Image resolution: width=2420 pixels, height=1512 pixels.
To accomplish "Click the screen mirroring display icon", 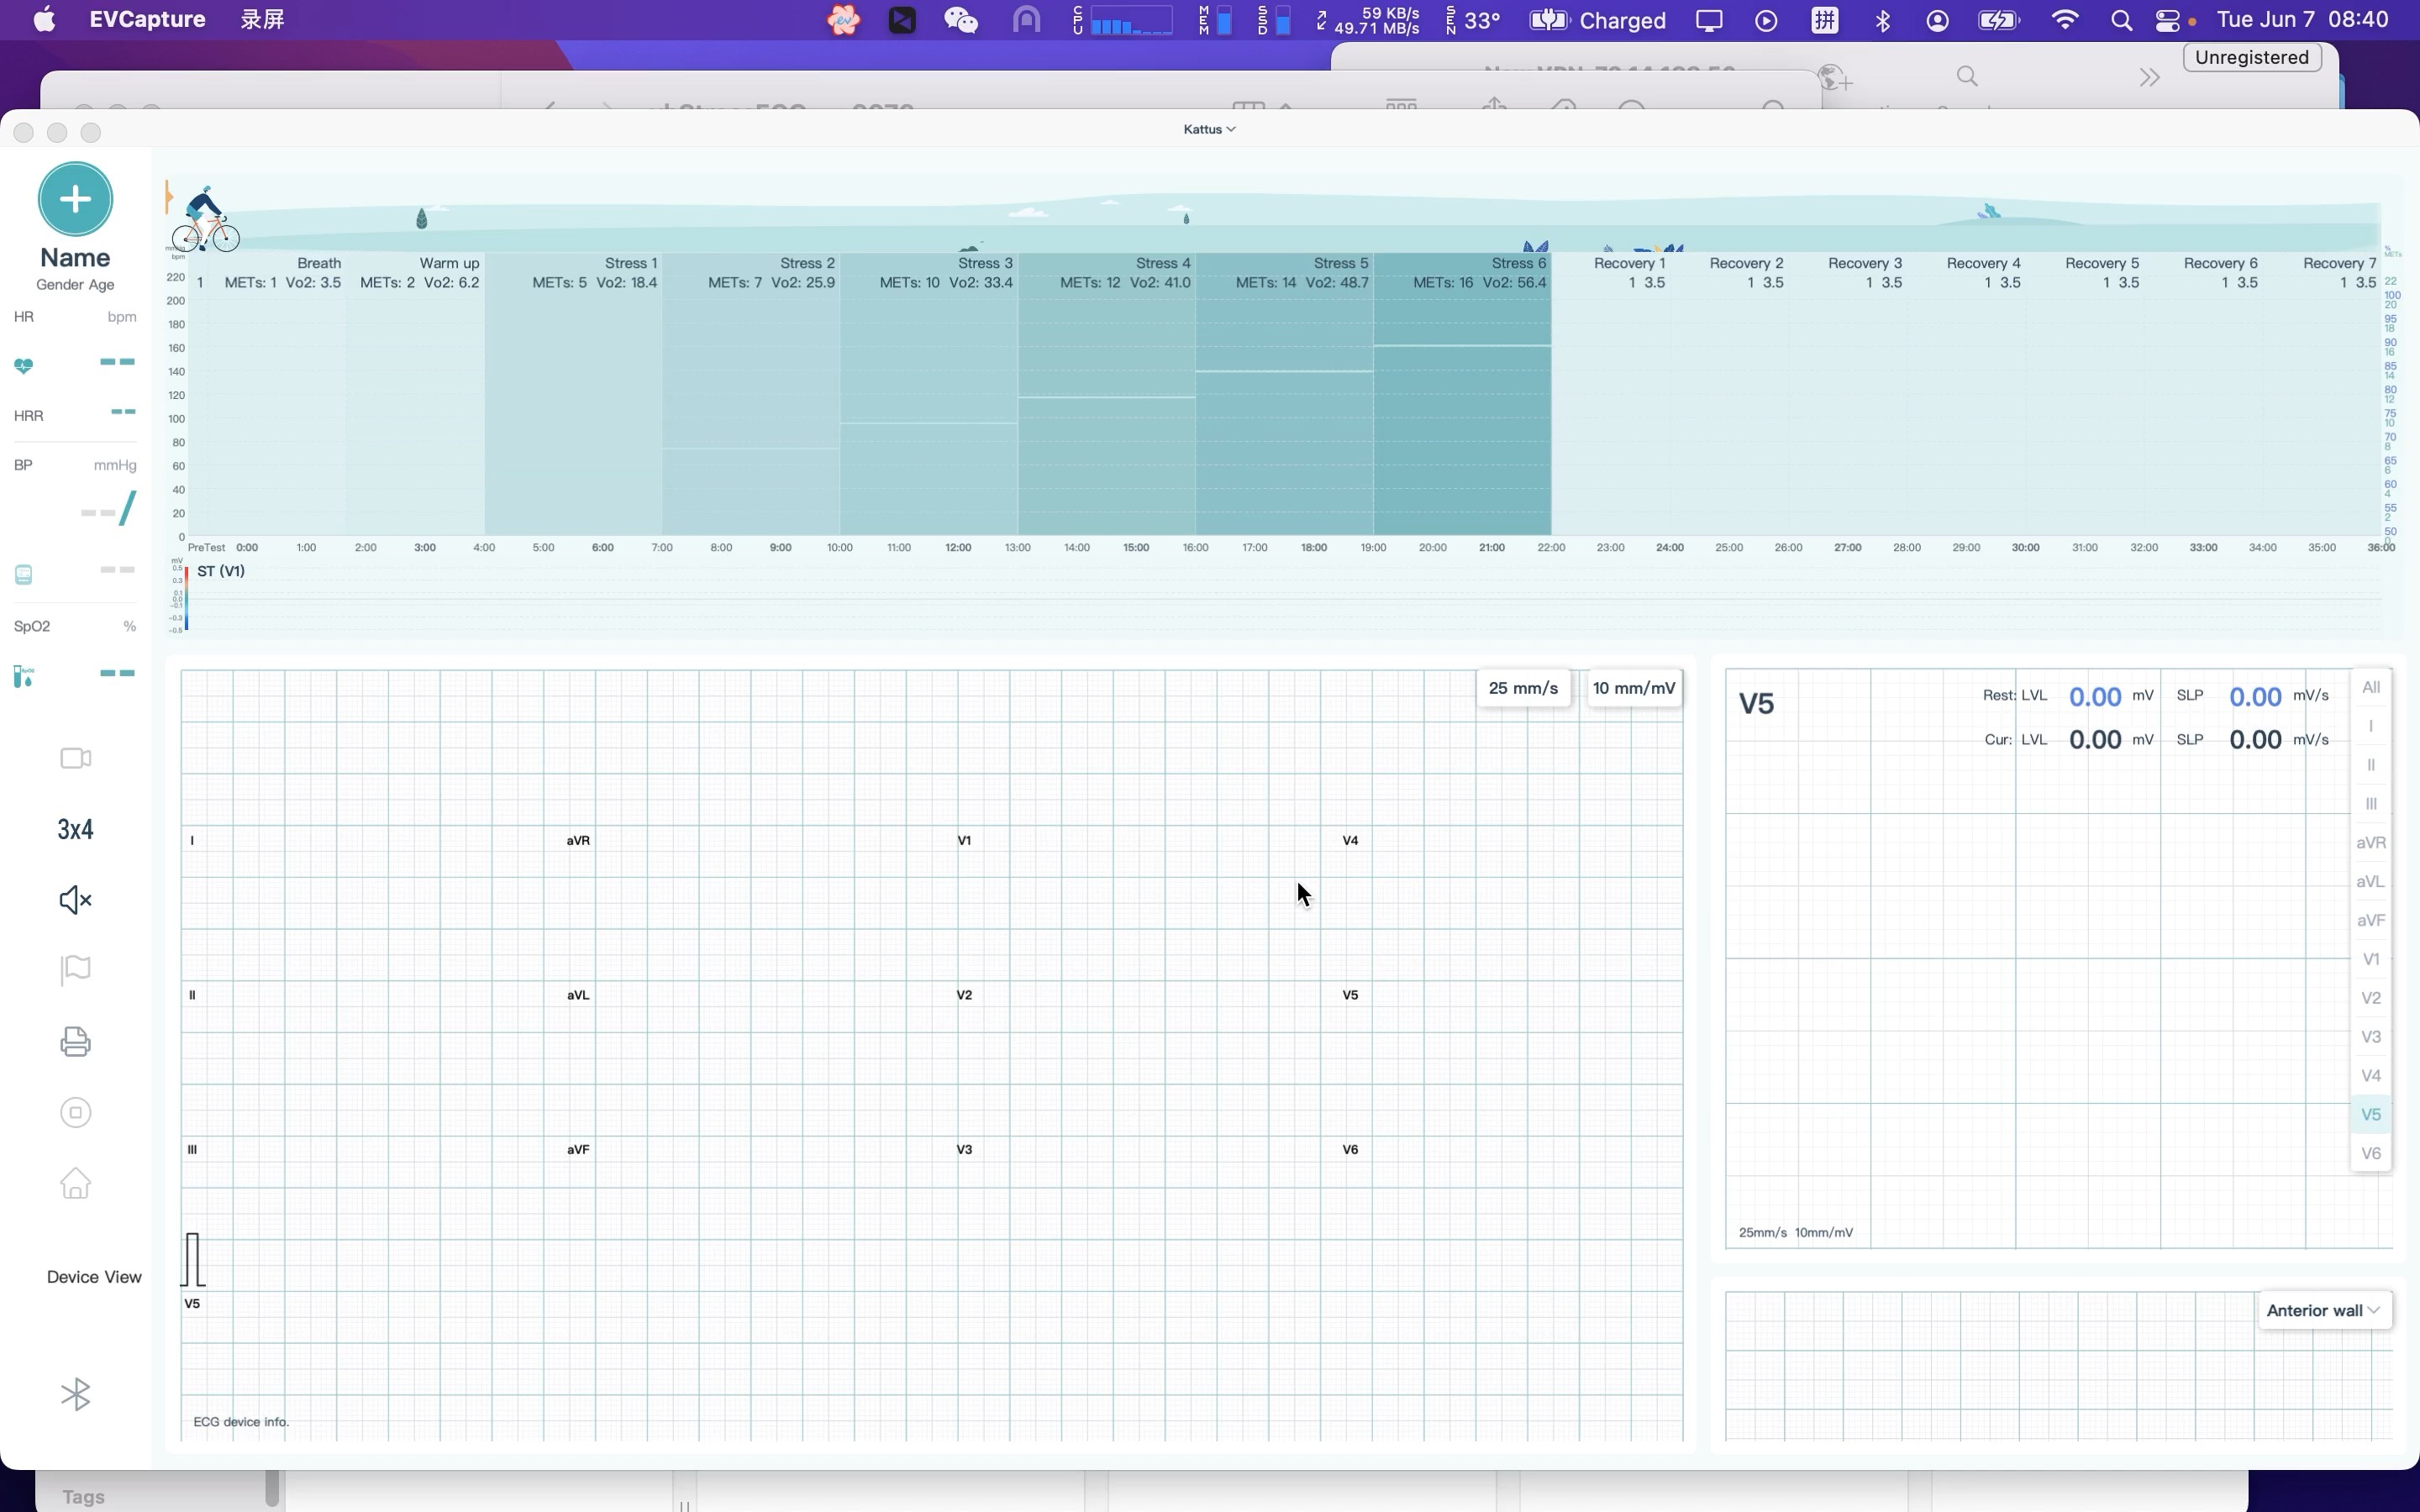I will point(1709,20).
